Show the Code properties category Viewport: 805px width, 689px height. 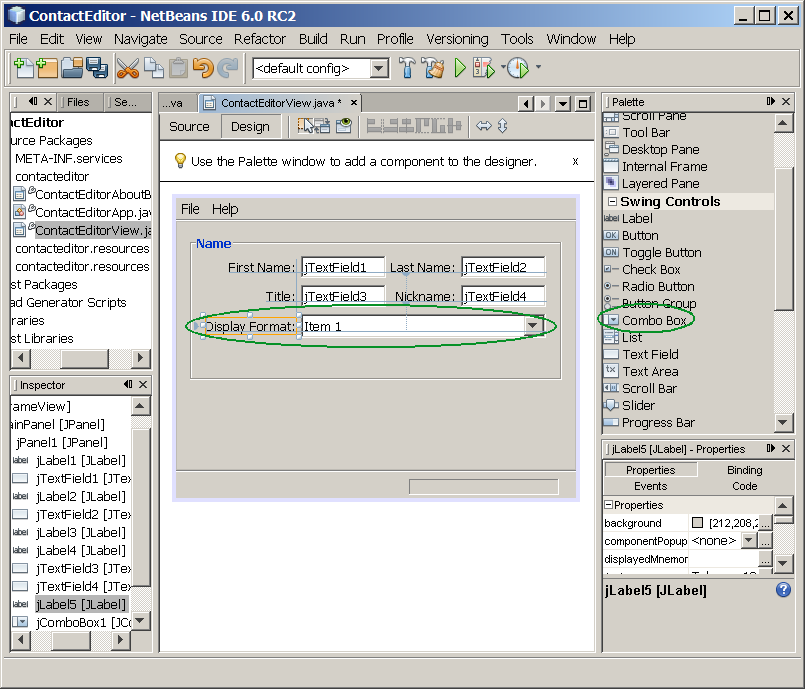(x=744, y=486)
